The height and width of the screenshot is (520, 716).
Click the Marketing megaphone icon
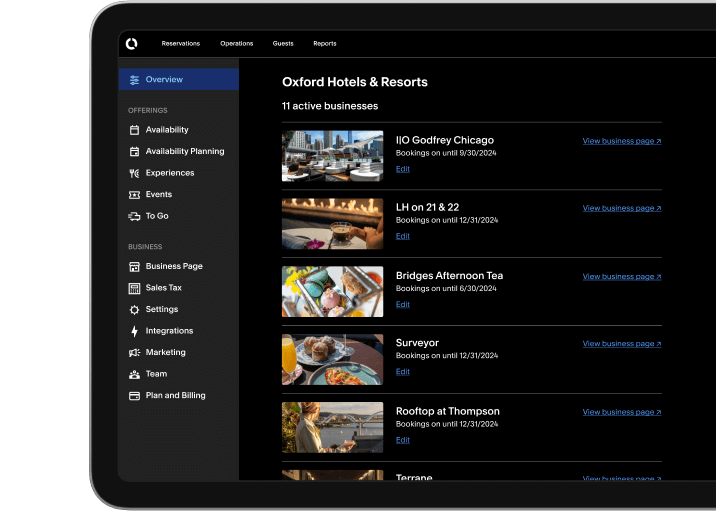click(134, 352)
